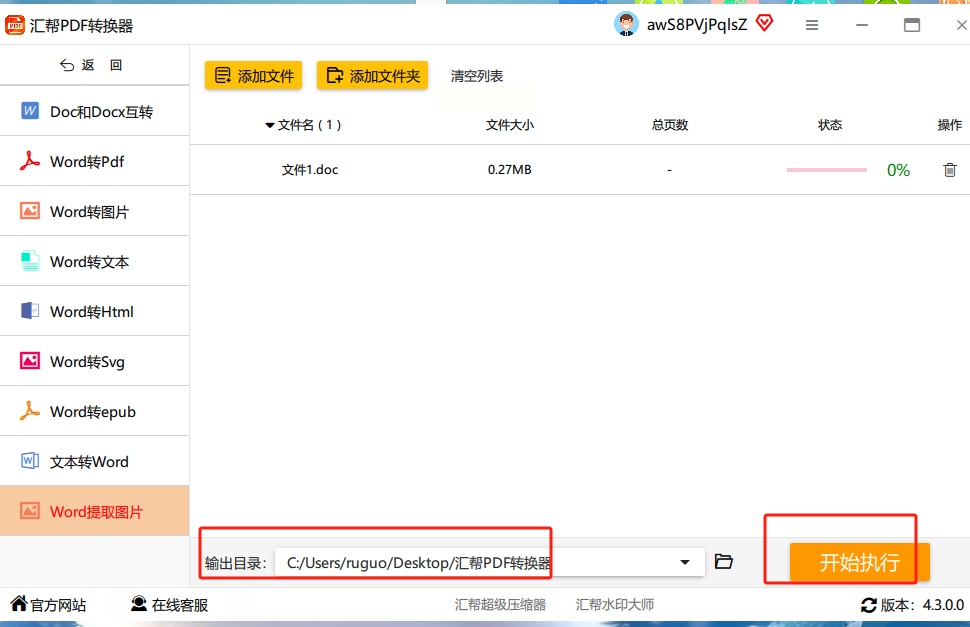Click the 返回 back arrow button

coord(91,65)
